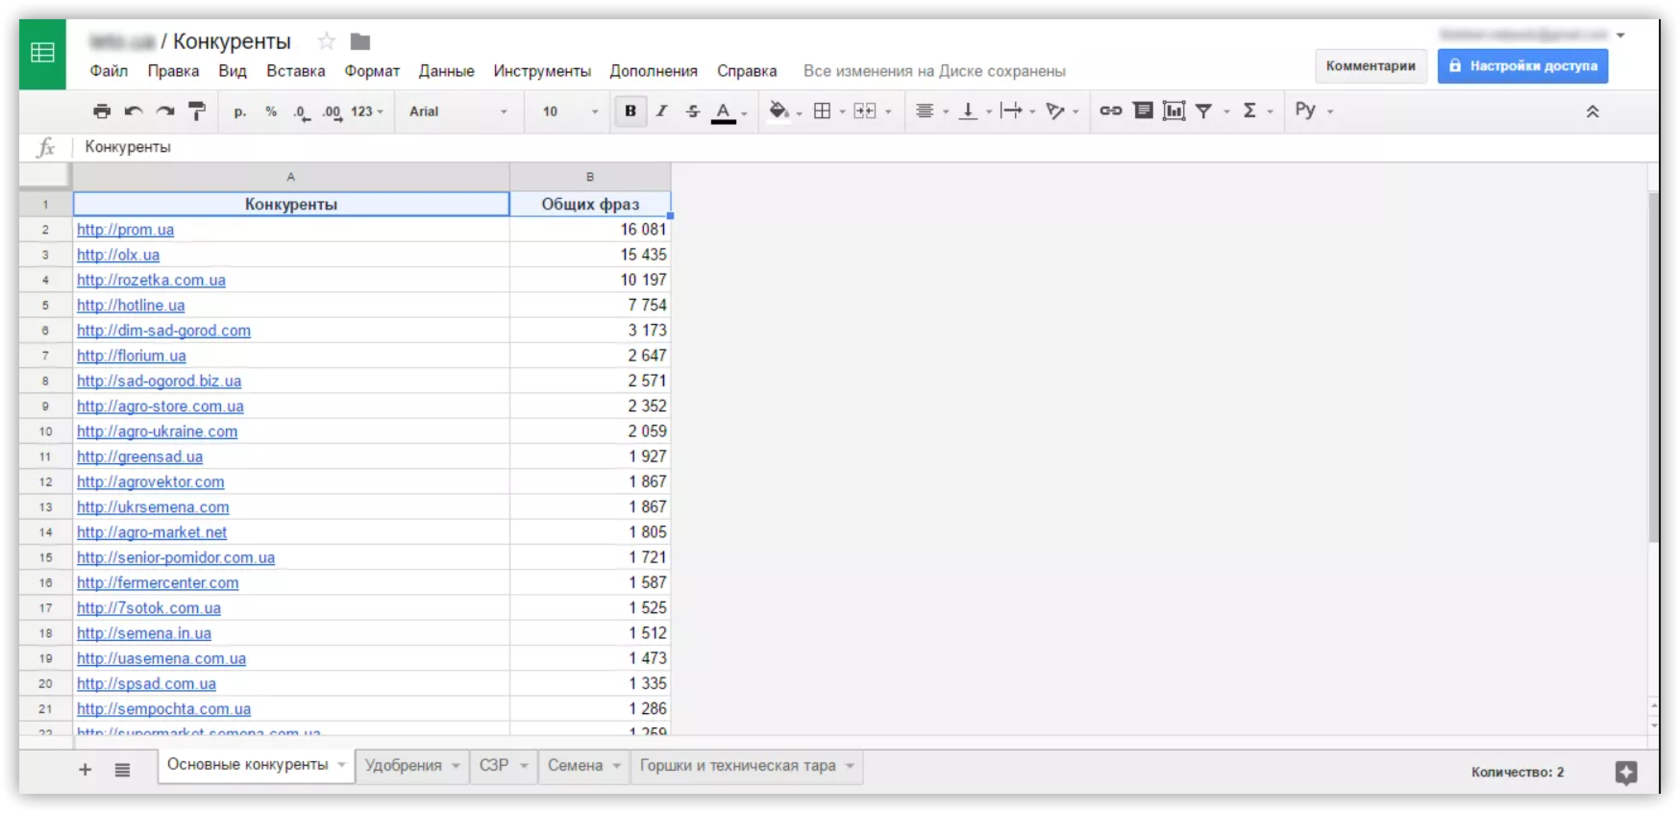Viewport: 1680px width, 813px height.
Task: Insert a chart
Action: point(1174,111)
